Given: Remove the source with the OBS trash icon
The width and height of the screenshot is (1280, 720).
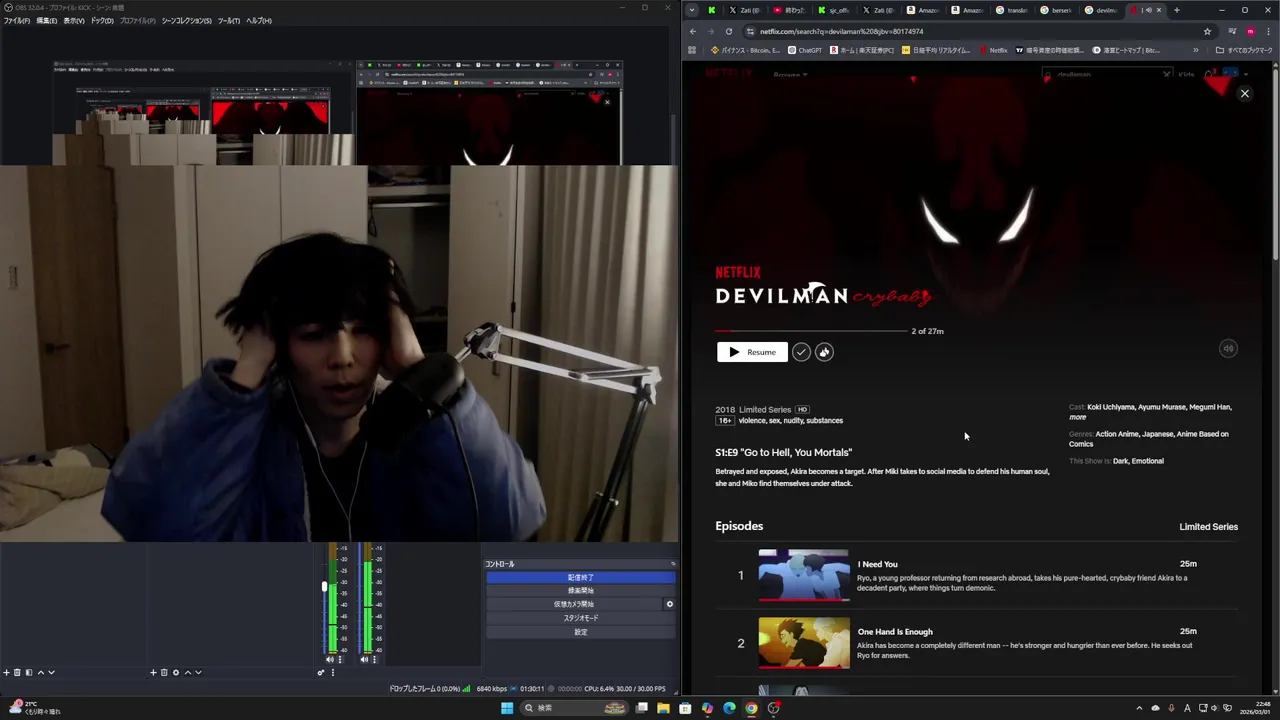Looking at the screenshot, I should click(164, 673).
